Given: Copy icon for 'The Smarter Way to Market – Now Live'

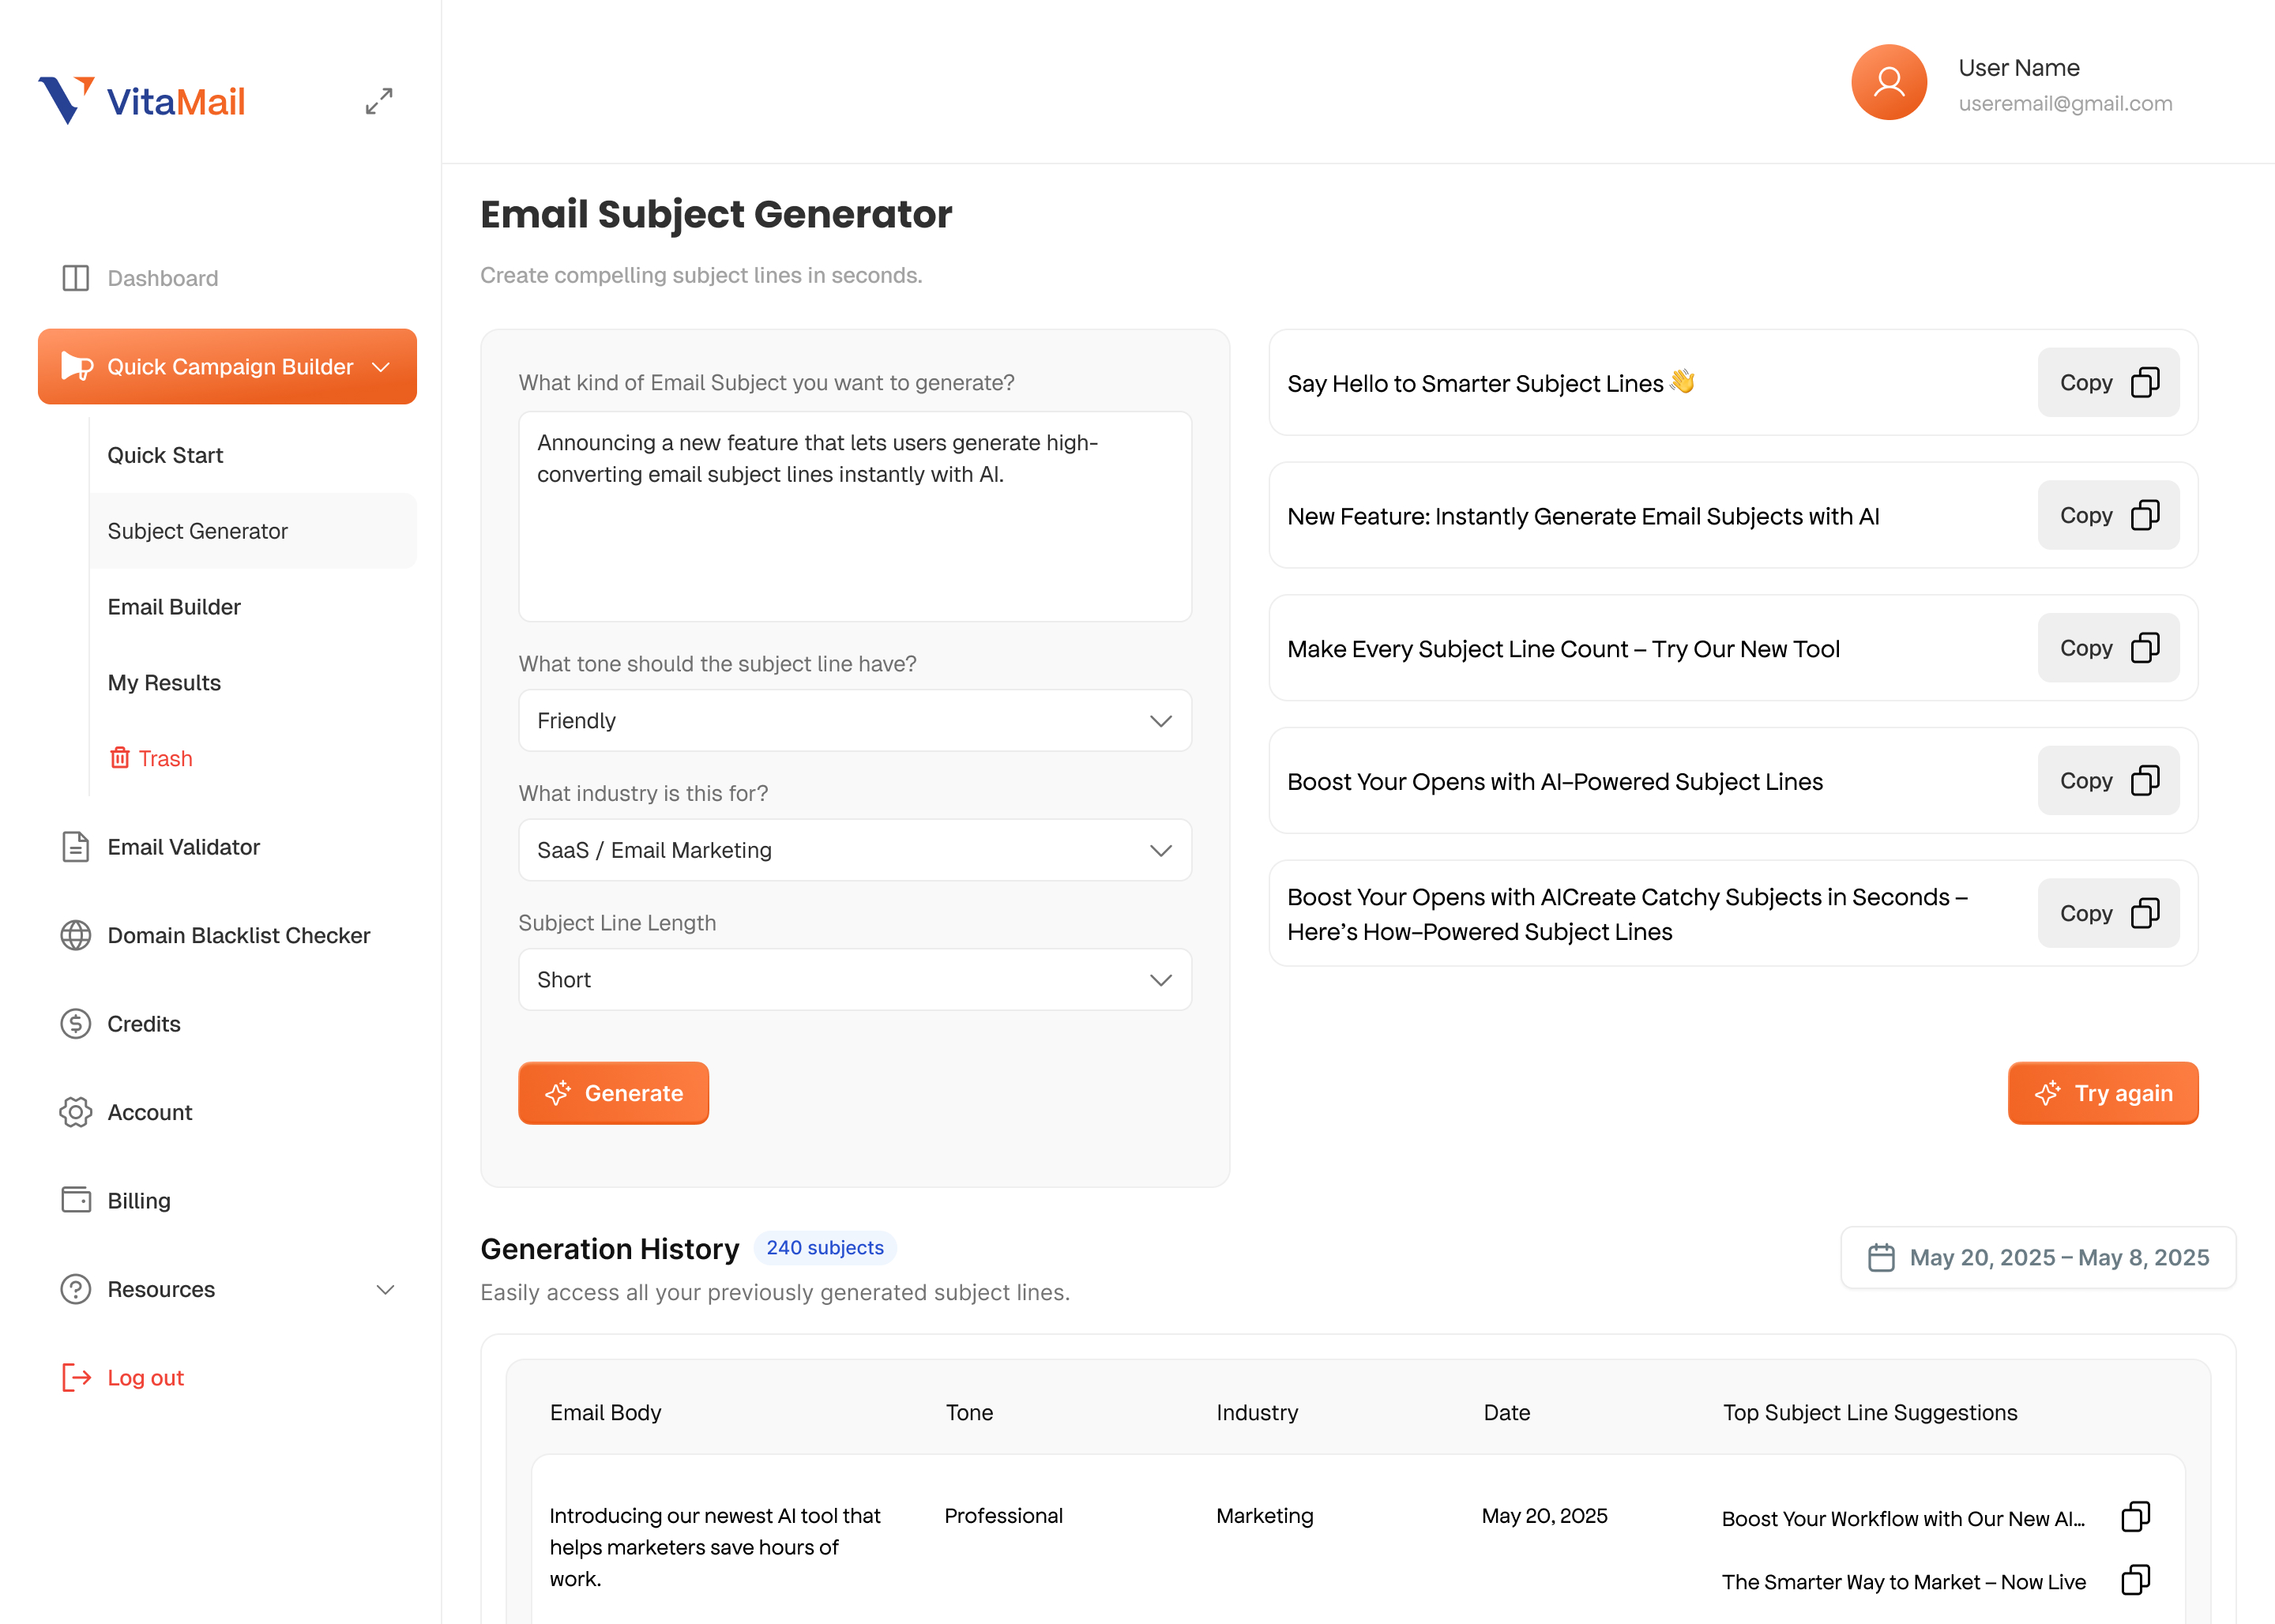Looking at the screenshot, I should [2135, 1580].
